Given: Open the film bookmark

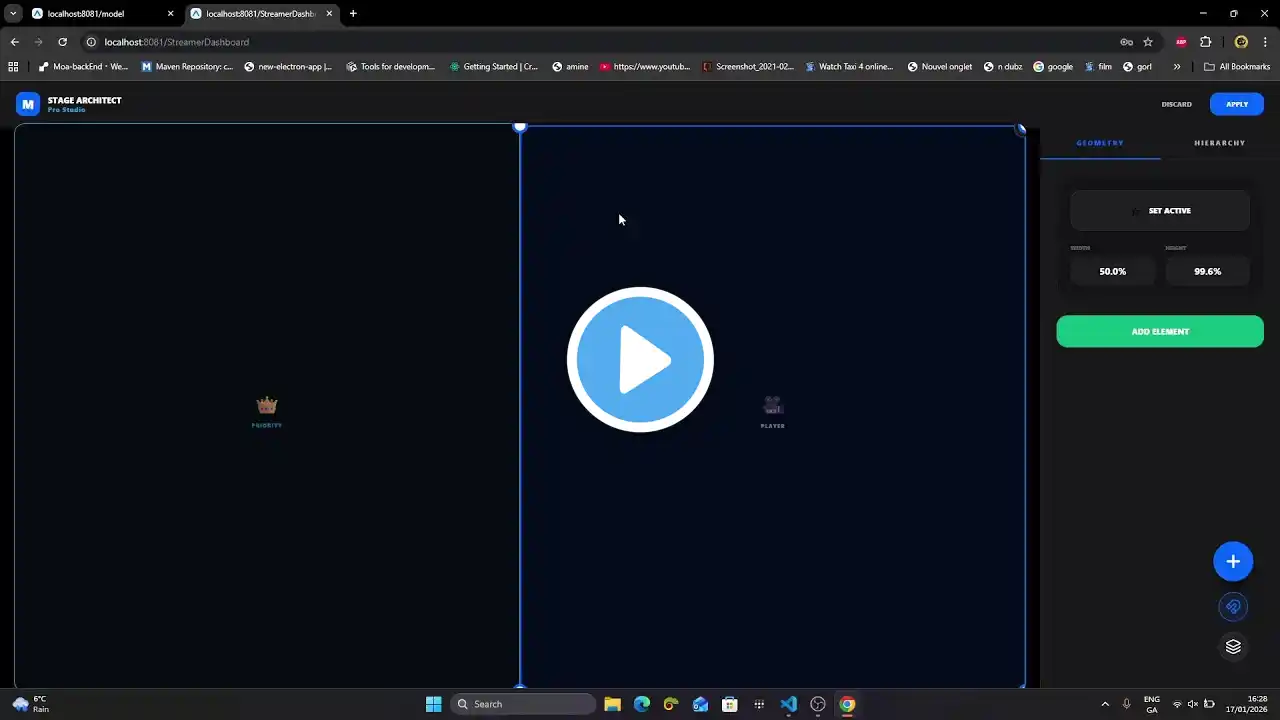Looking at the screenshot, I should tap(1098, 67).
